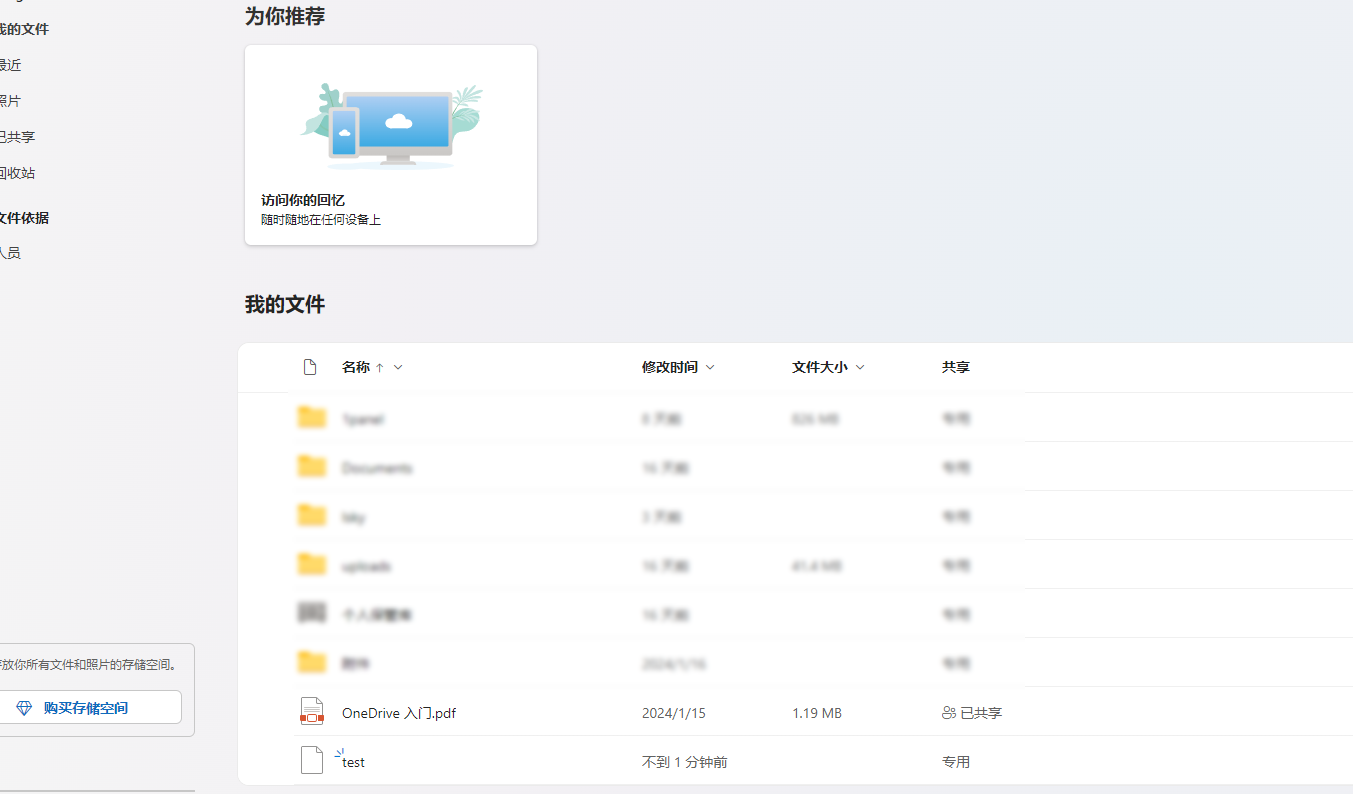Click the uploads folder icon
This screenshot has height=794, width=1353.
(312, 565)
